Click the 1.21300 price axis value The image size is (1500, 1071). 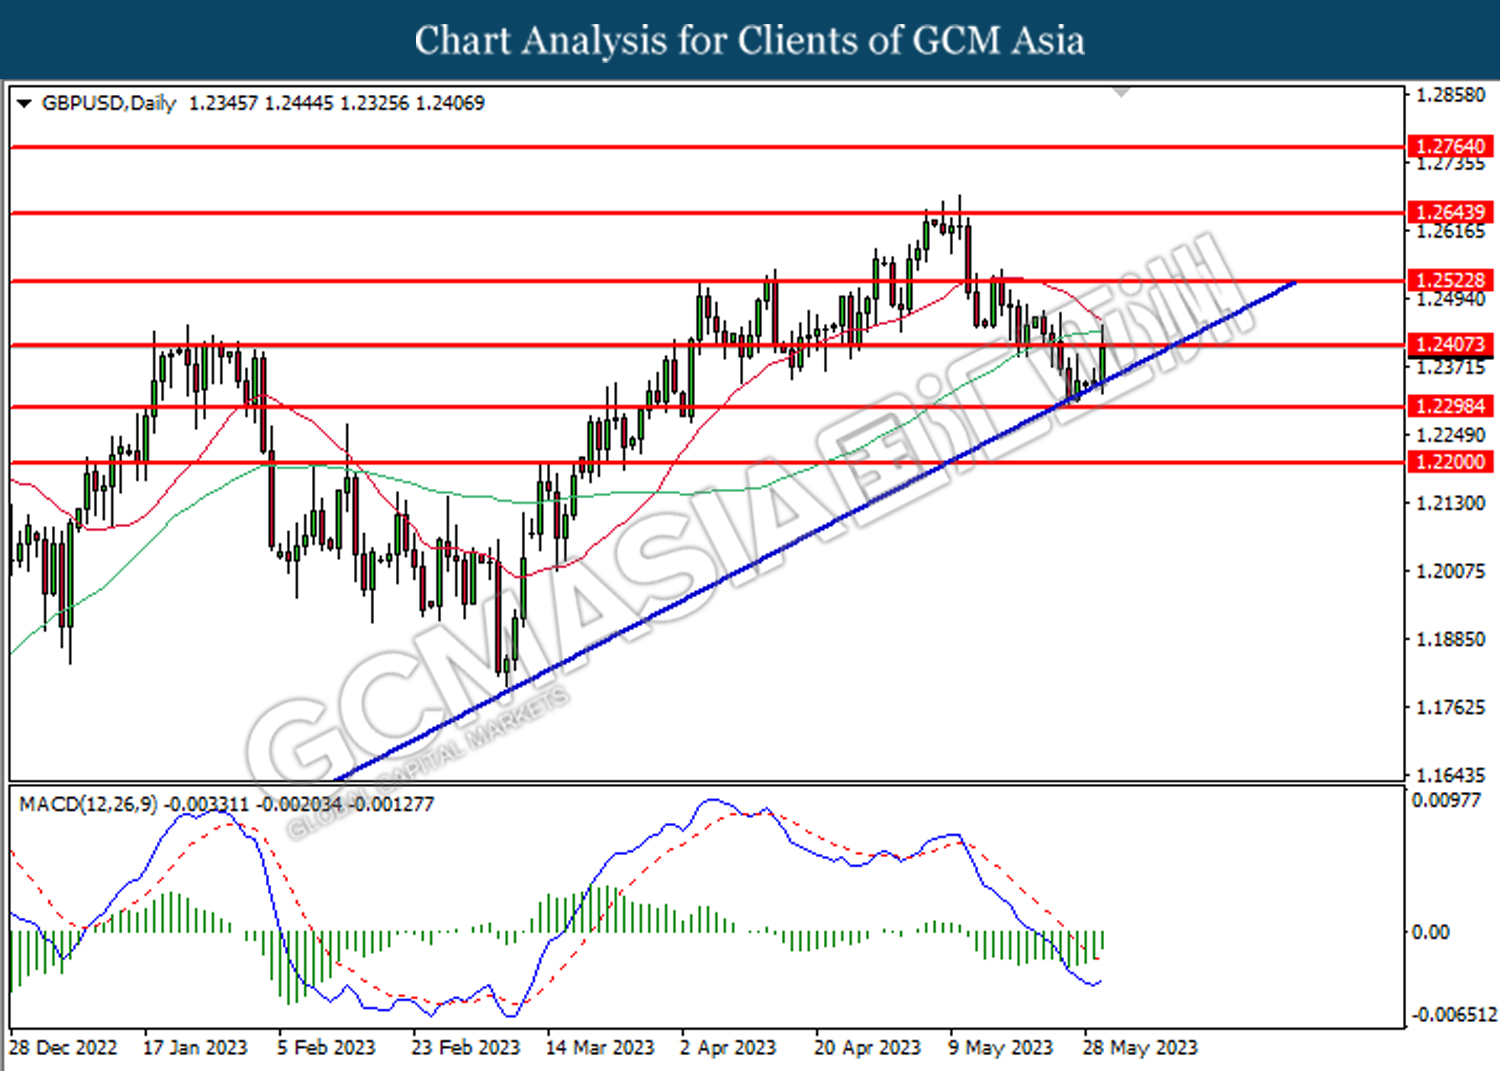tap(1451, 503)
